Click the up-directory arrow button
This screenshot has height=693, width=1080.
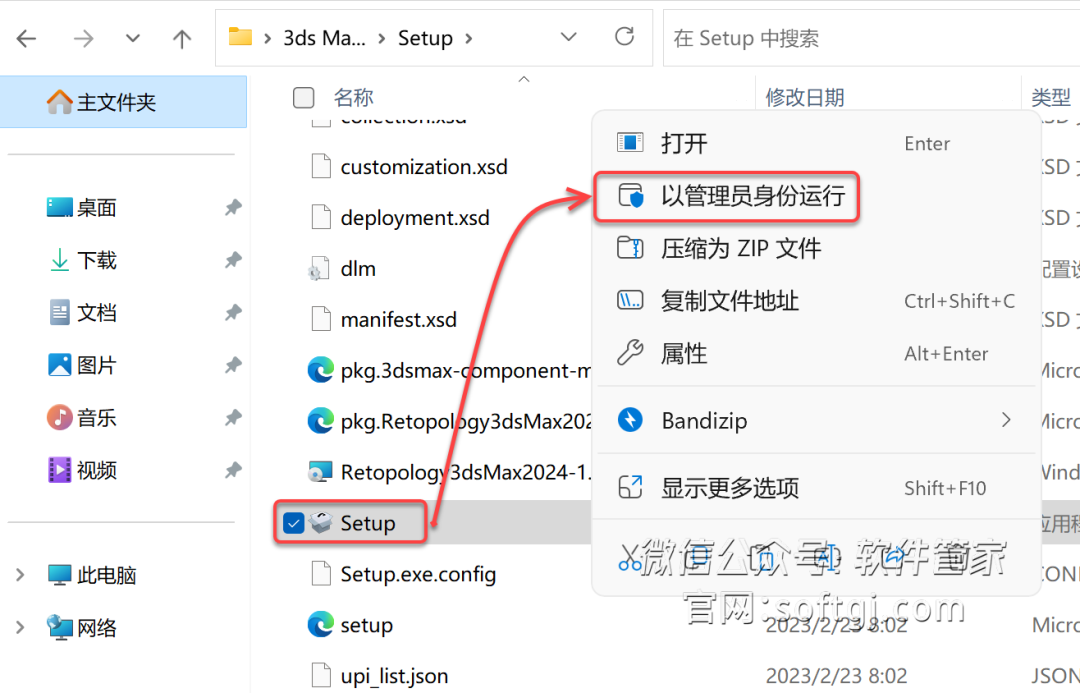click(x=182, y=39)
